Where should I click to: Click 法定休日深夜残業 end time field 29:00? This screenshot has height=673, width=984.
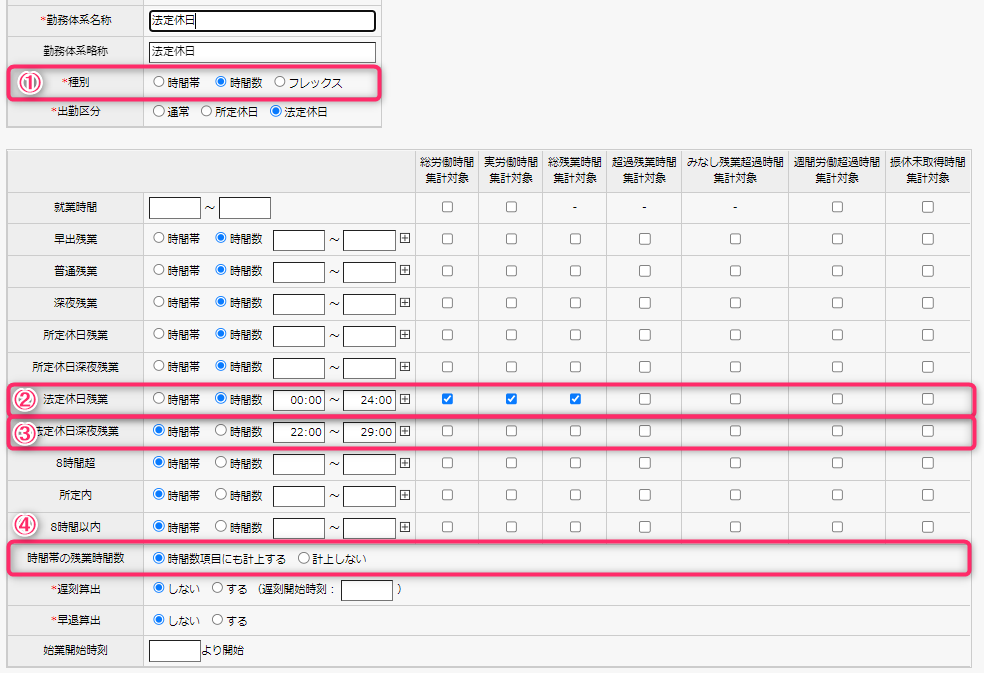(x=369, y=432)
